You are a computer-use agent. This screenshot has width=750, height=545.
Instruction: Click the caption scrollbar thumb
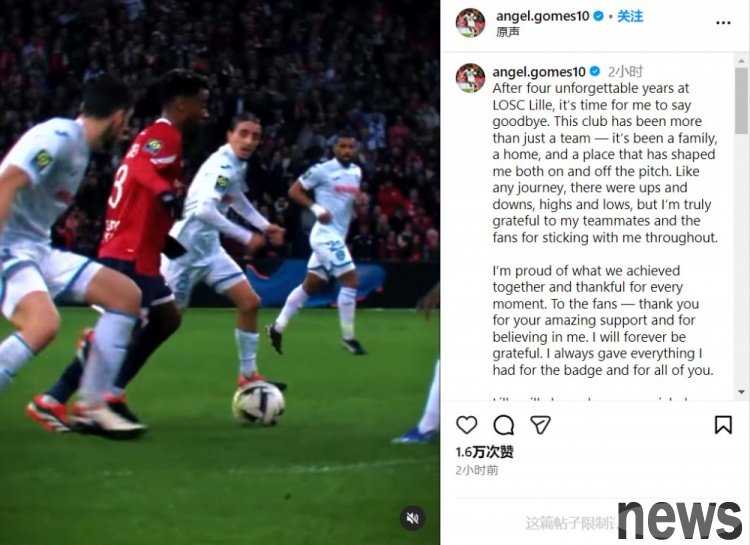point(741,100)
